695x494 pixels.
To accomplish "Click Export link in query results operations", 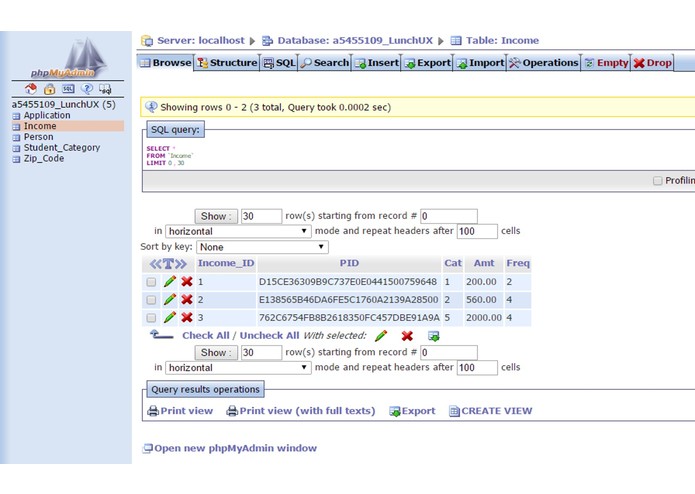I will [x=412, y=411].
